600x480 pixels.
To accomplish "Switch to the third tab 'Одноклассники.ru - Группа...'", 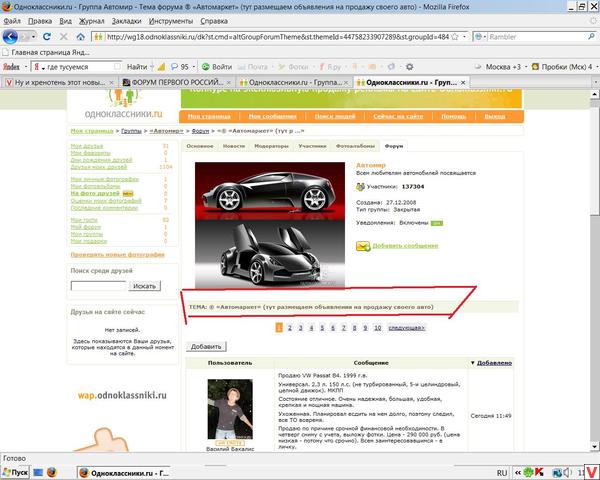I will (x=294, y=82).
